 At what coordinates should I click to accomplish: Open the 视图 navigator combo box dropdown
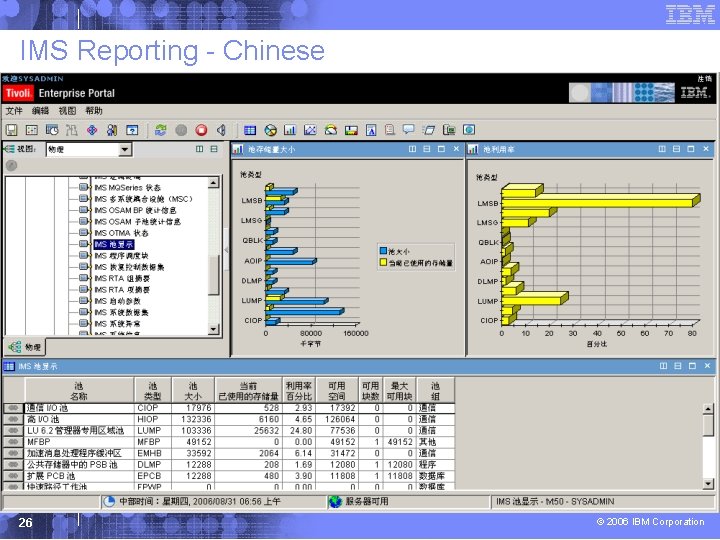click(124, 149)
